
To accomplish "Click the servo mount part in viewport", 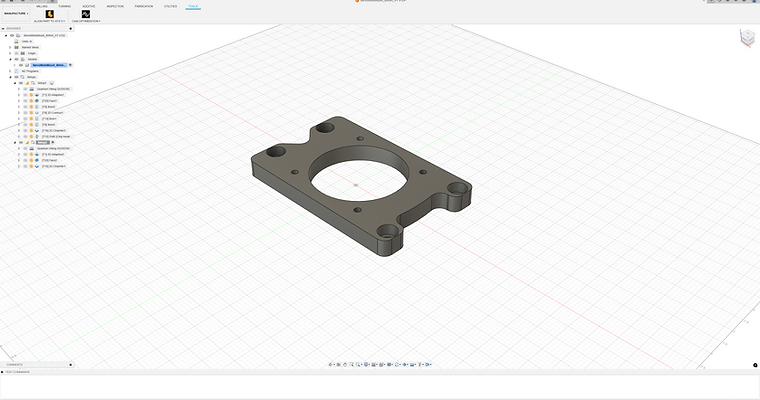I will point(361,186).
